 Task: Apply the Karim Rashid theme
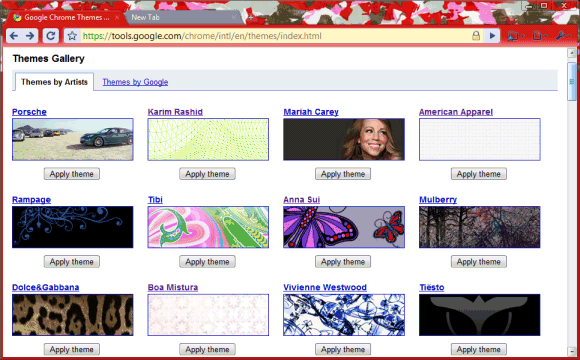(x=207, y=174)
